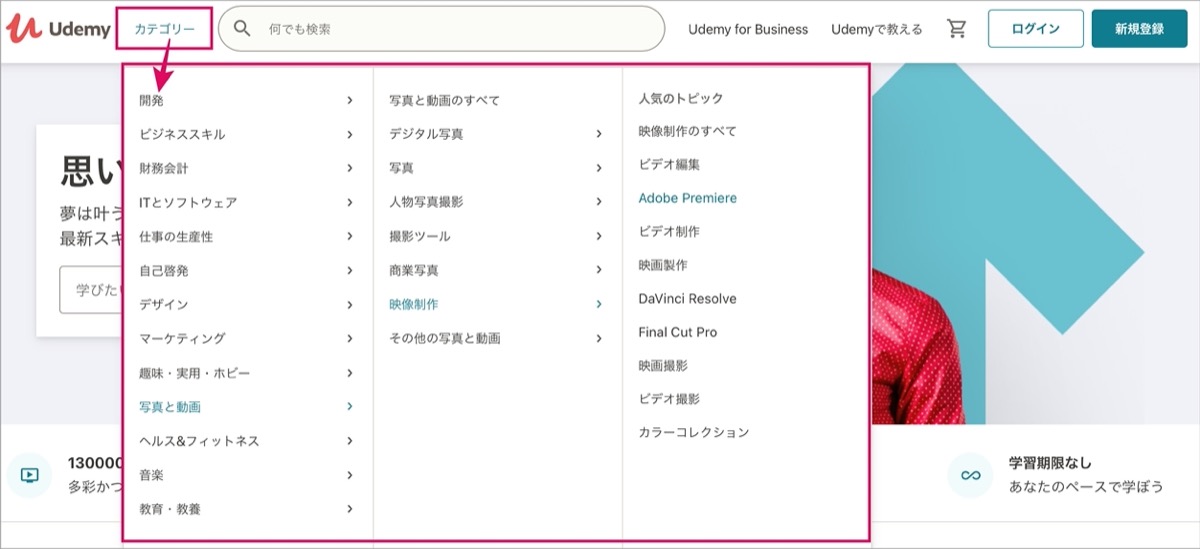Open DaVinci Resolve topic
1200x549 pixels.
click(x=688, y=298)
